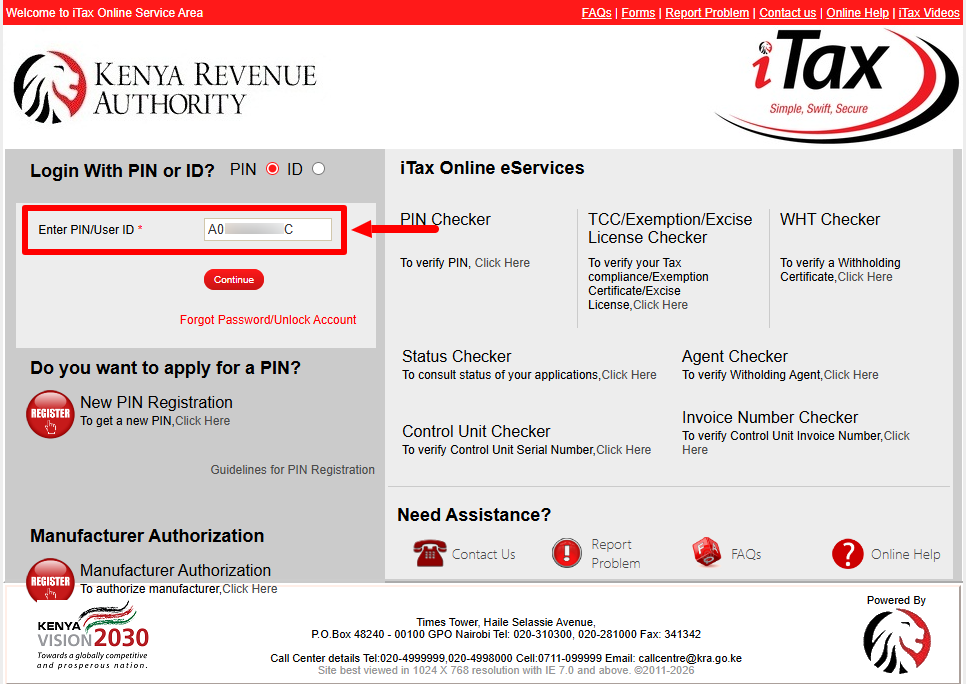Click the exclamation Report Problem icon
This screenshot has height=684, width=966.
pyautogui.click(x=567, y=553)
